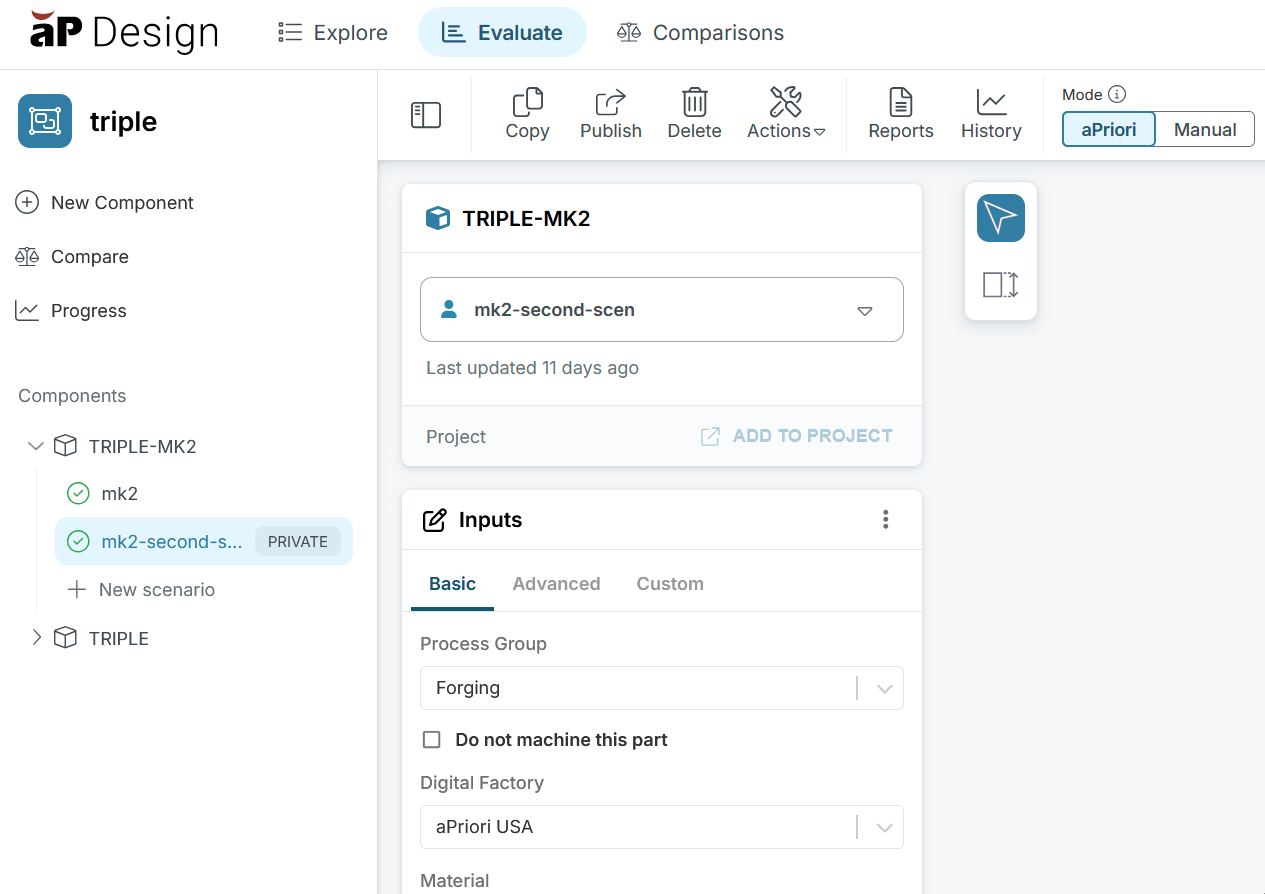The image size is (1265, 894).
Task: Expand the TRIPLE tree node
Action: (36, 638)
